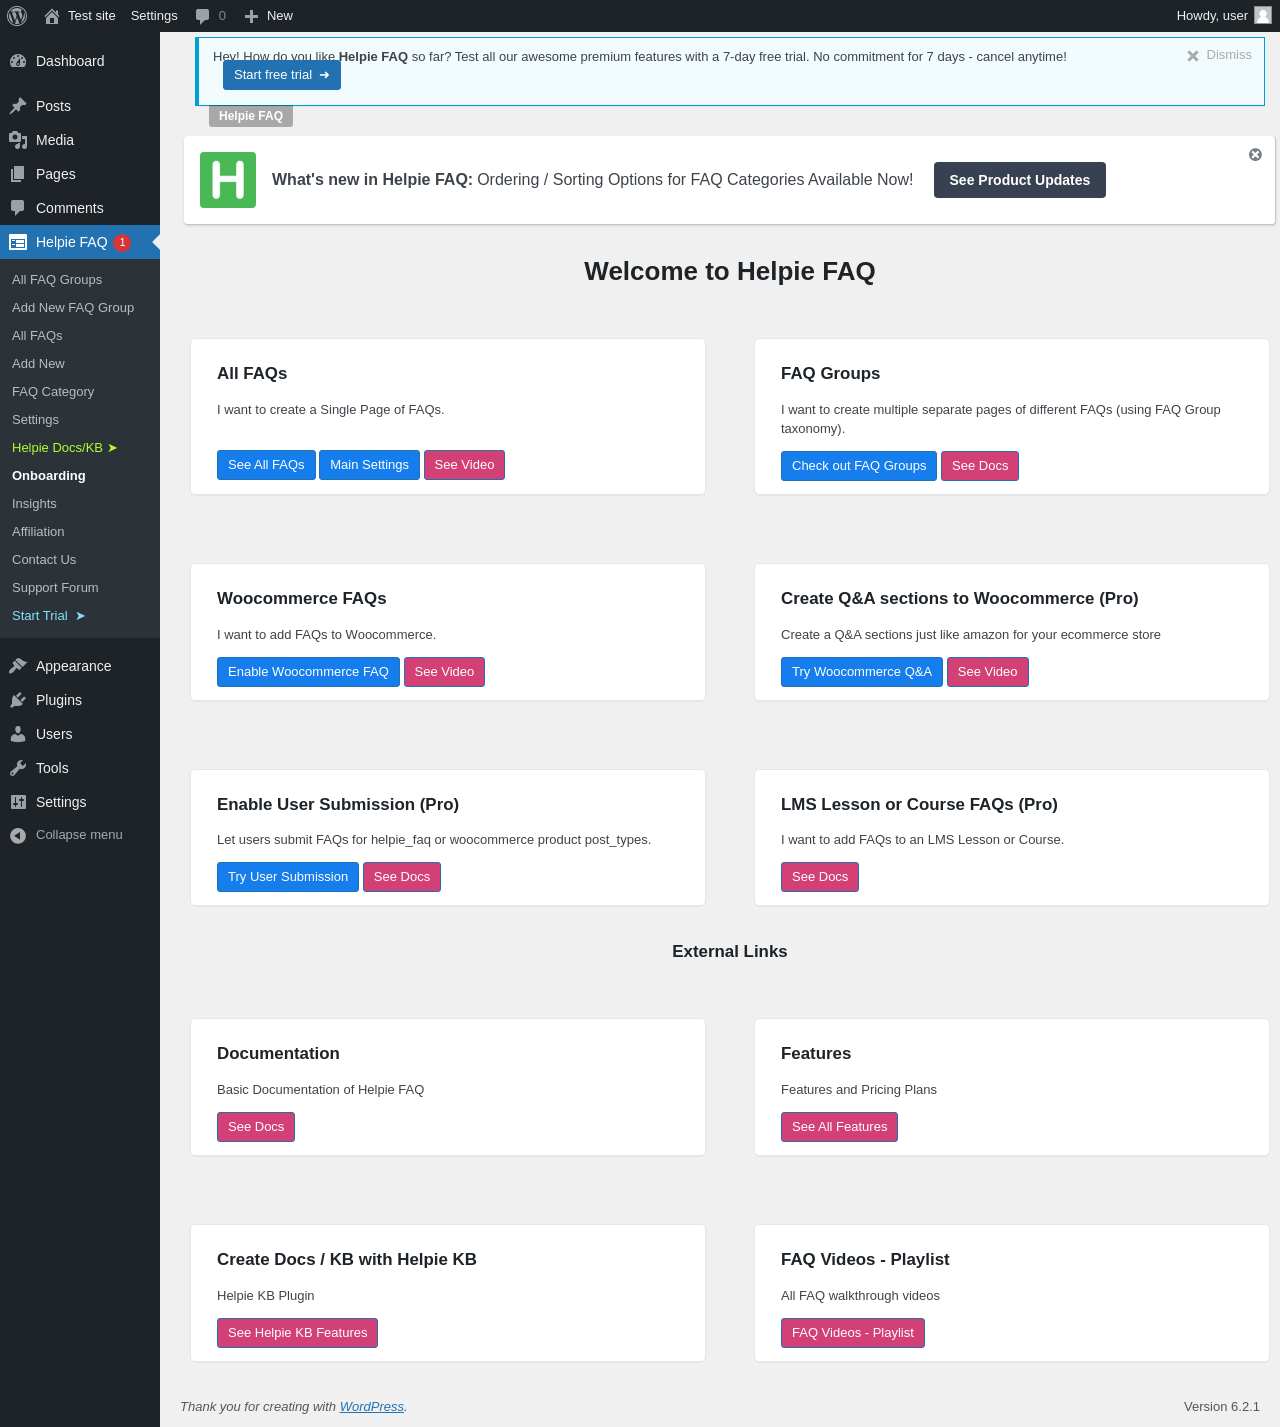Click the Media icon in sidebar
Viewport: 1280px width, 1427px height.
coord(18,140)
